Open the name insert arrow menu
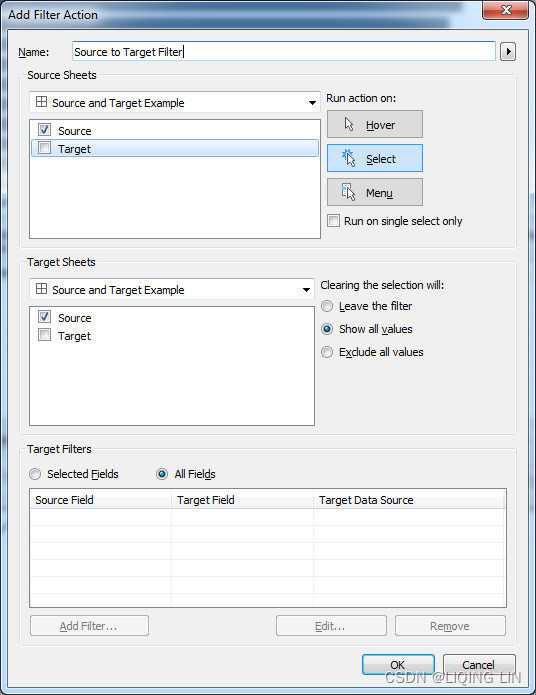536x695 pixels. pyautogui.click(x=508, y=52)
